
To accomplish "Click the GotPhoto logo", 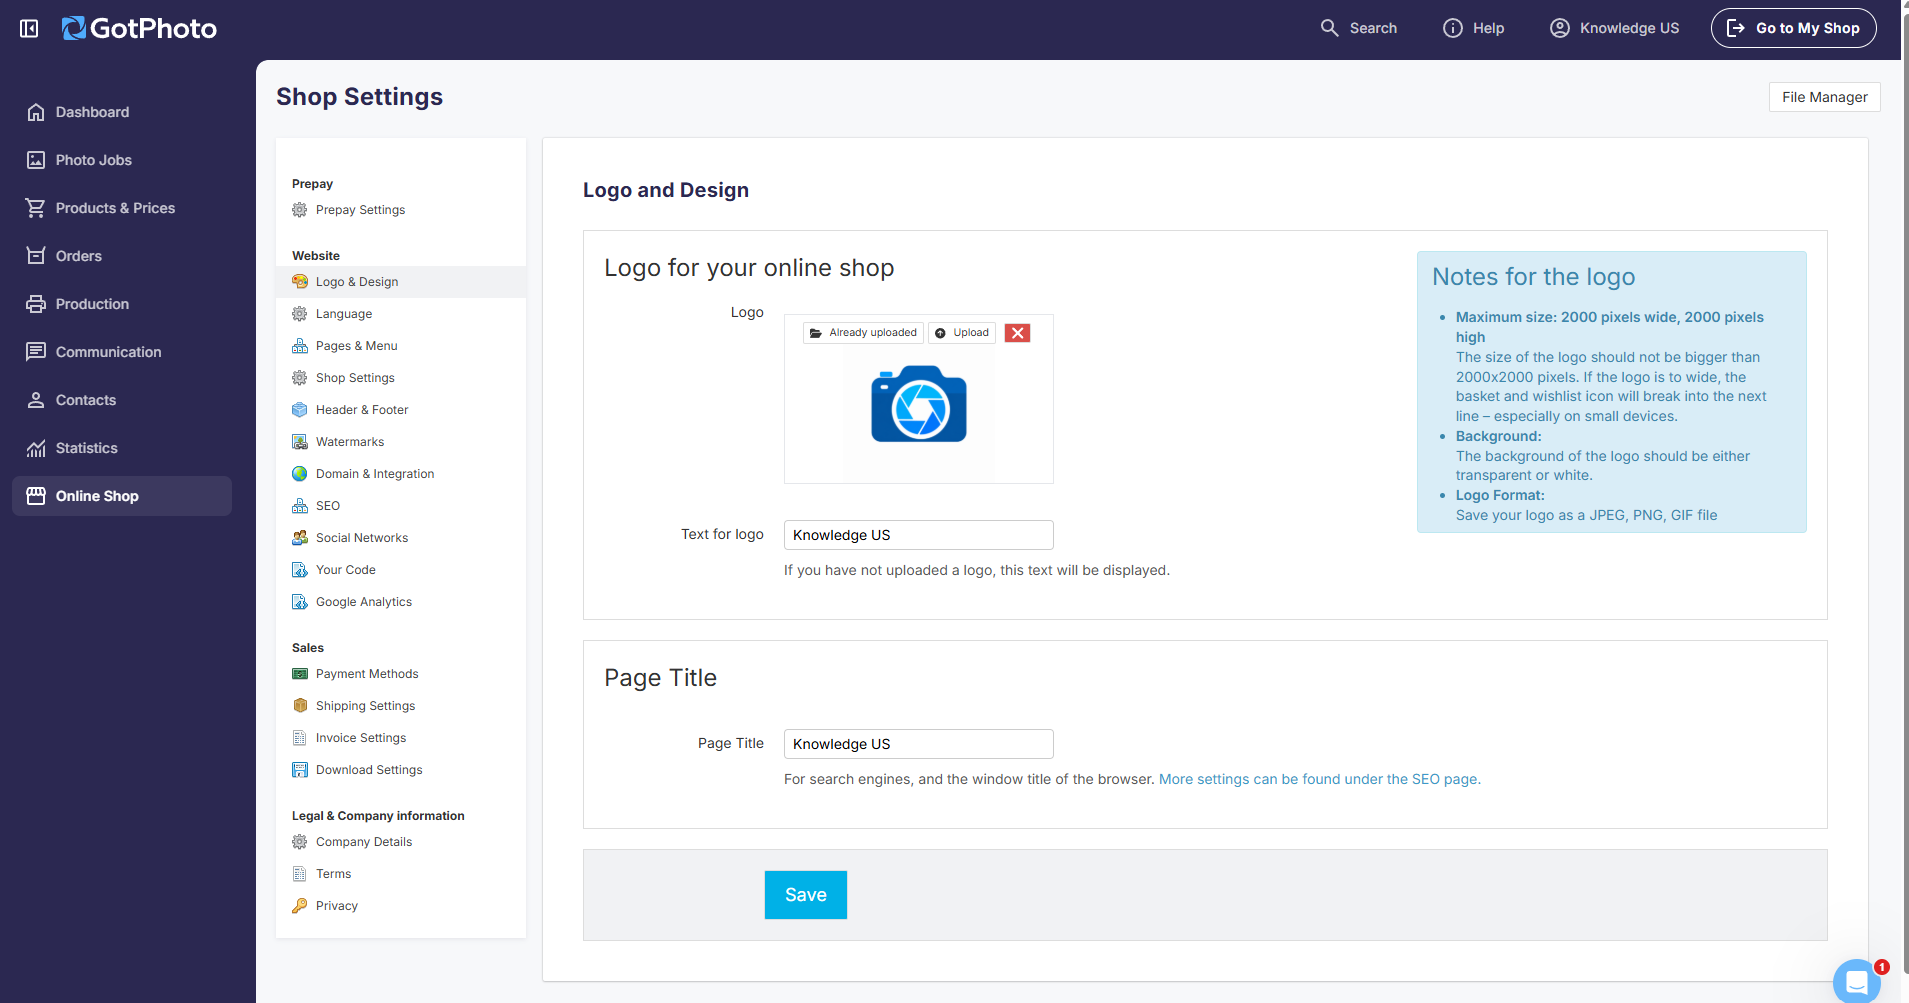I will [x=139, y=28].
